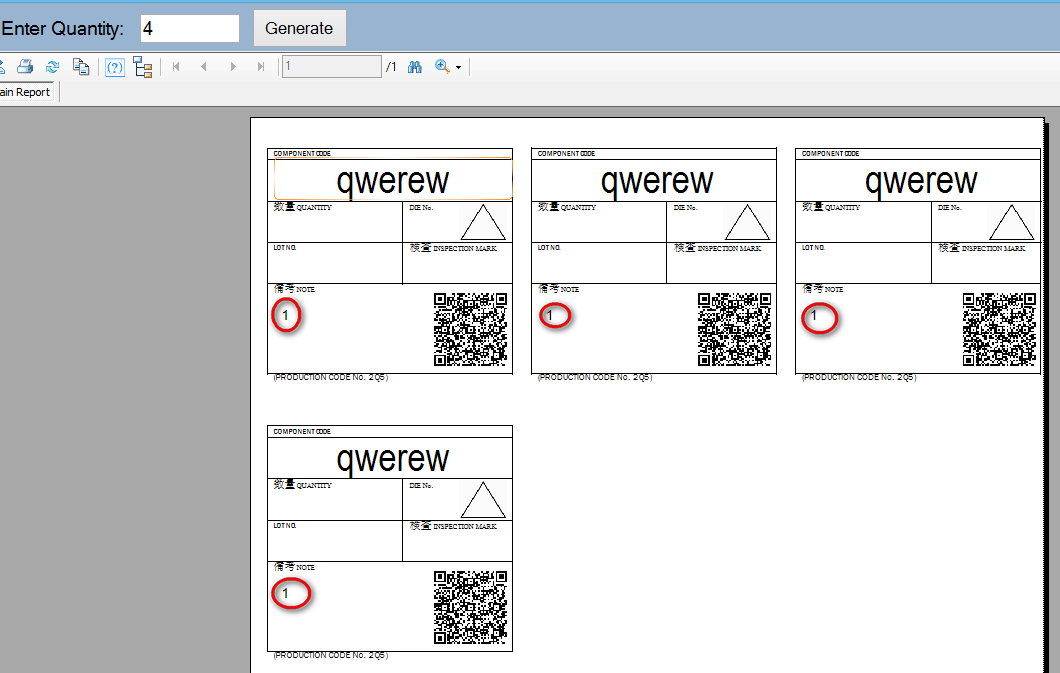Click the Zoom magnifier icon
The image size is (1060, 673).
click(x=442, y=66)
